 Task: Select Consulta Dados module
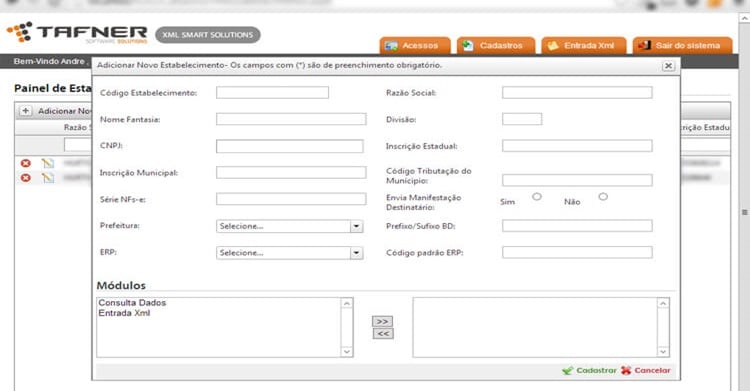tap(132, 302)
